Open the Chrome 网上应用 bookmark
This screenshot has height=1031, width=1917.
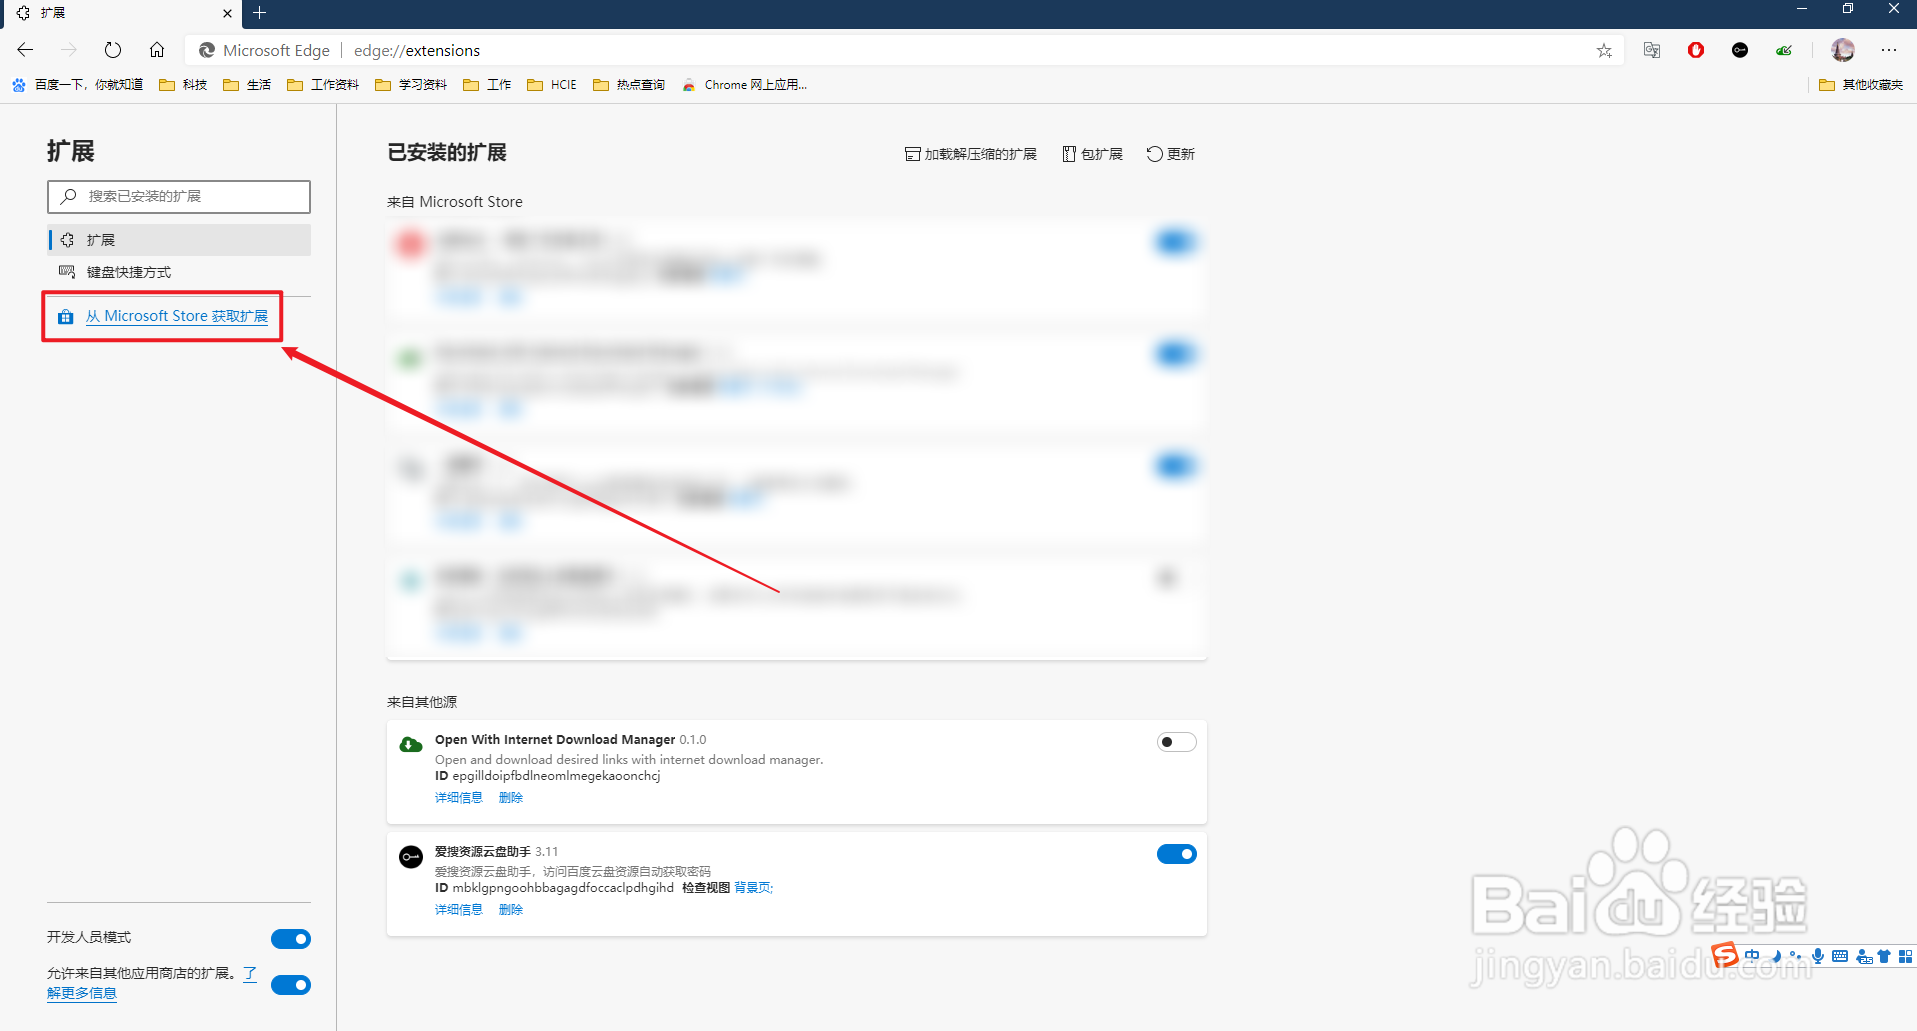tap(745, 85)
